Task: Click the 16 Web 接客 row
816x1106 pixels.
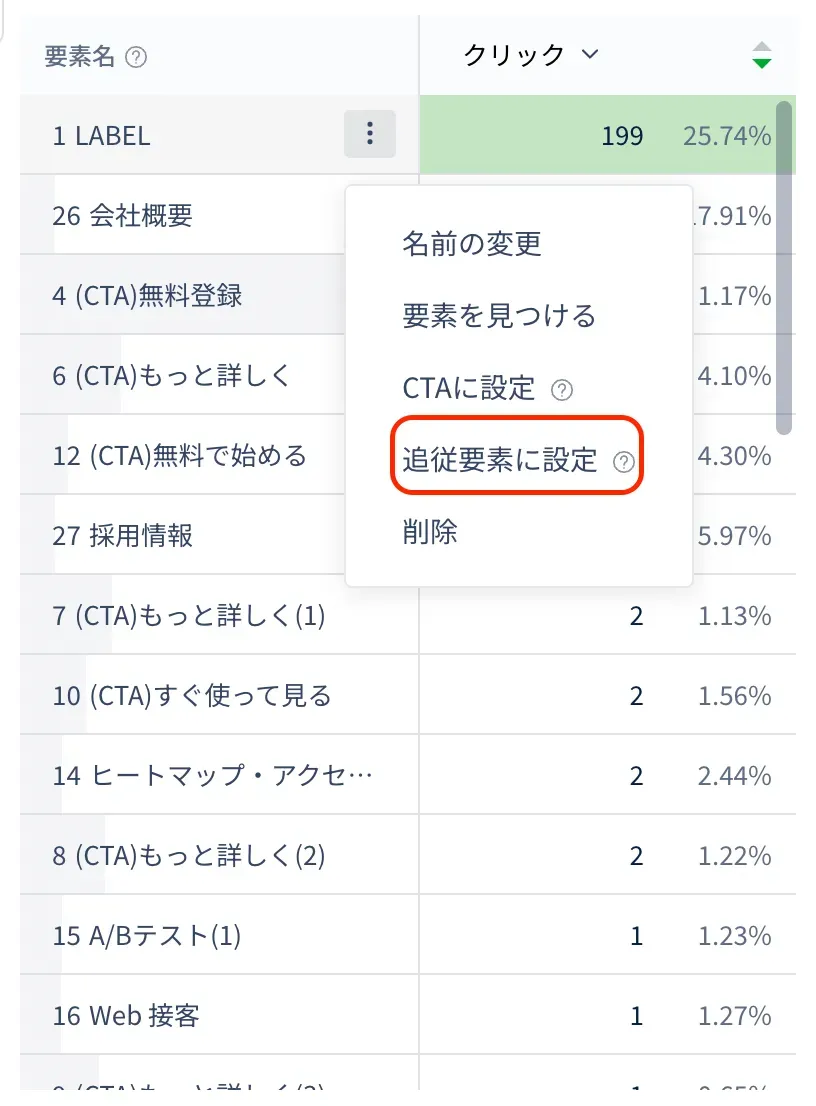Action: 126,1016
